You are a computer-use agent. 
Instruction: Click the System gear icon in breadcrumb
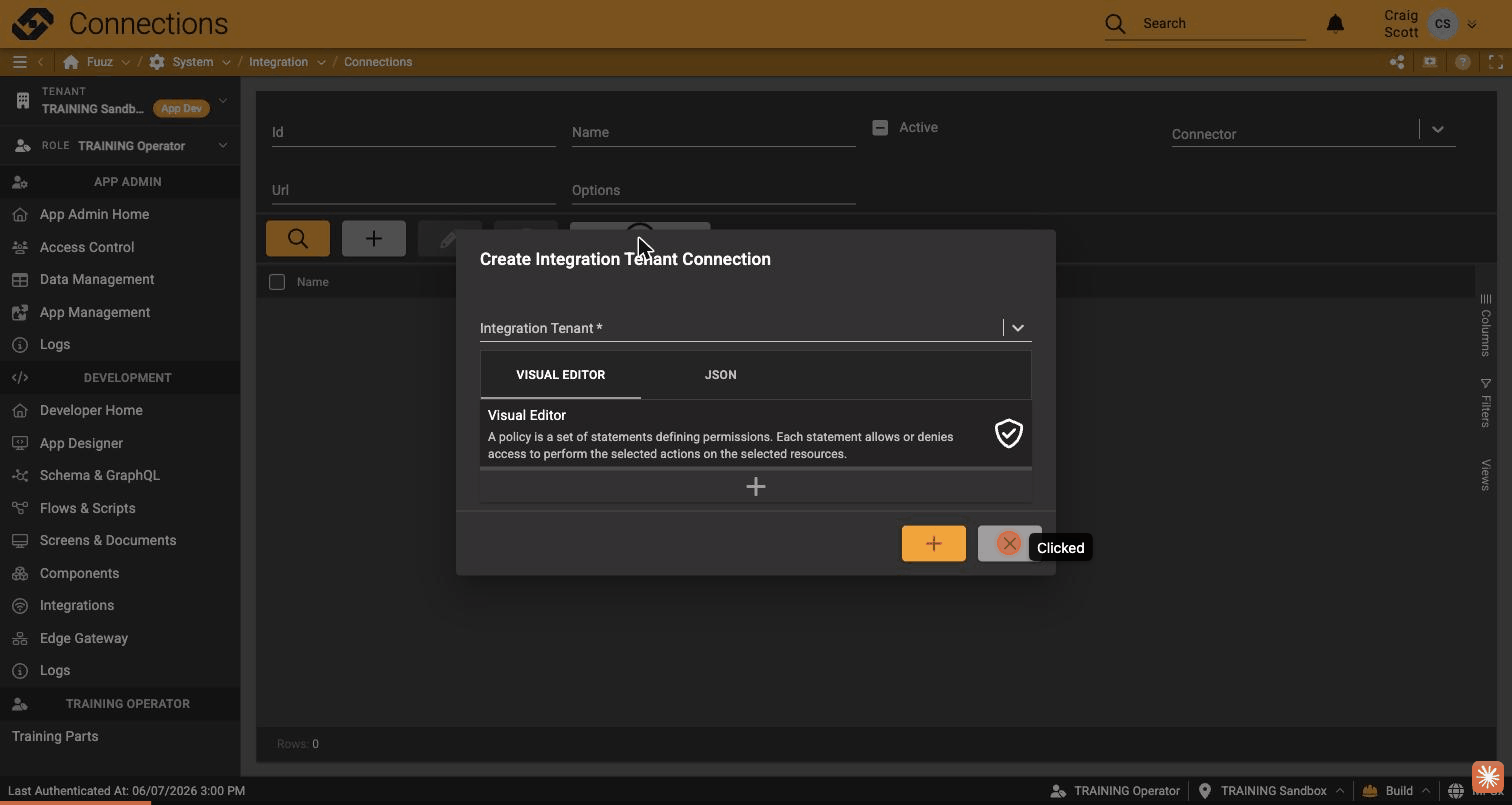157,62
